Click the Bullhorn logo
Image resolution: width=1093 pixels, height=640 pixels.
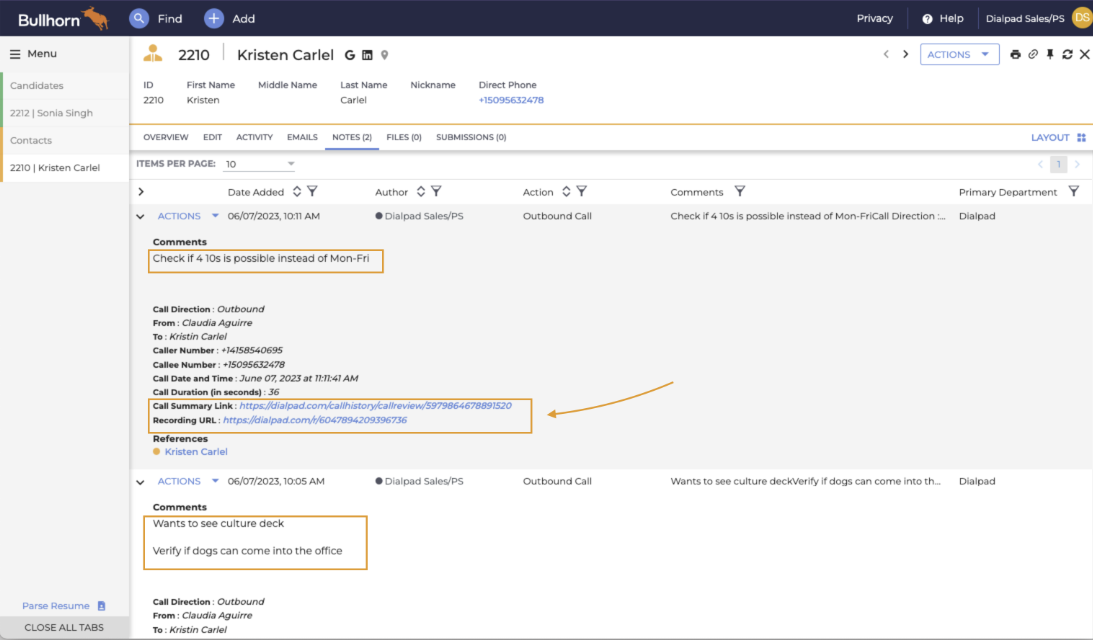click(63, 19)
